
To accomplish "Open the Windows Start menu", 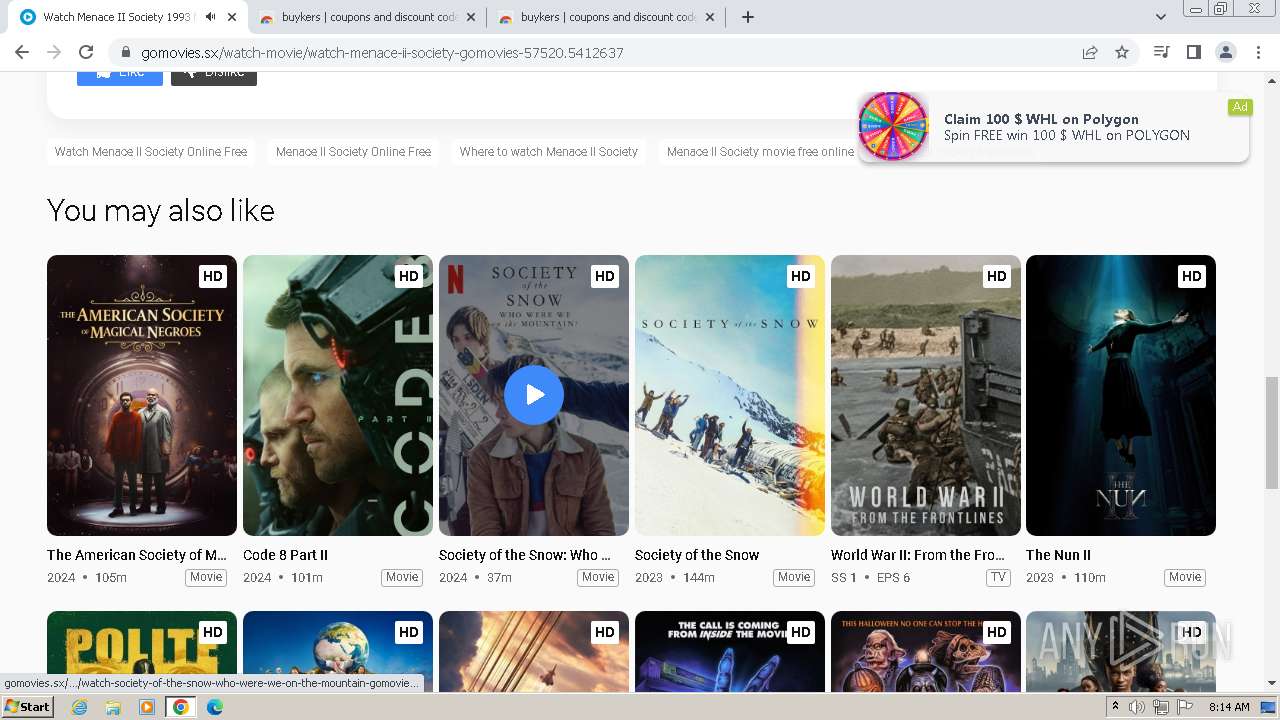I will coord(28,707).
